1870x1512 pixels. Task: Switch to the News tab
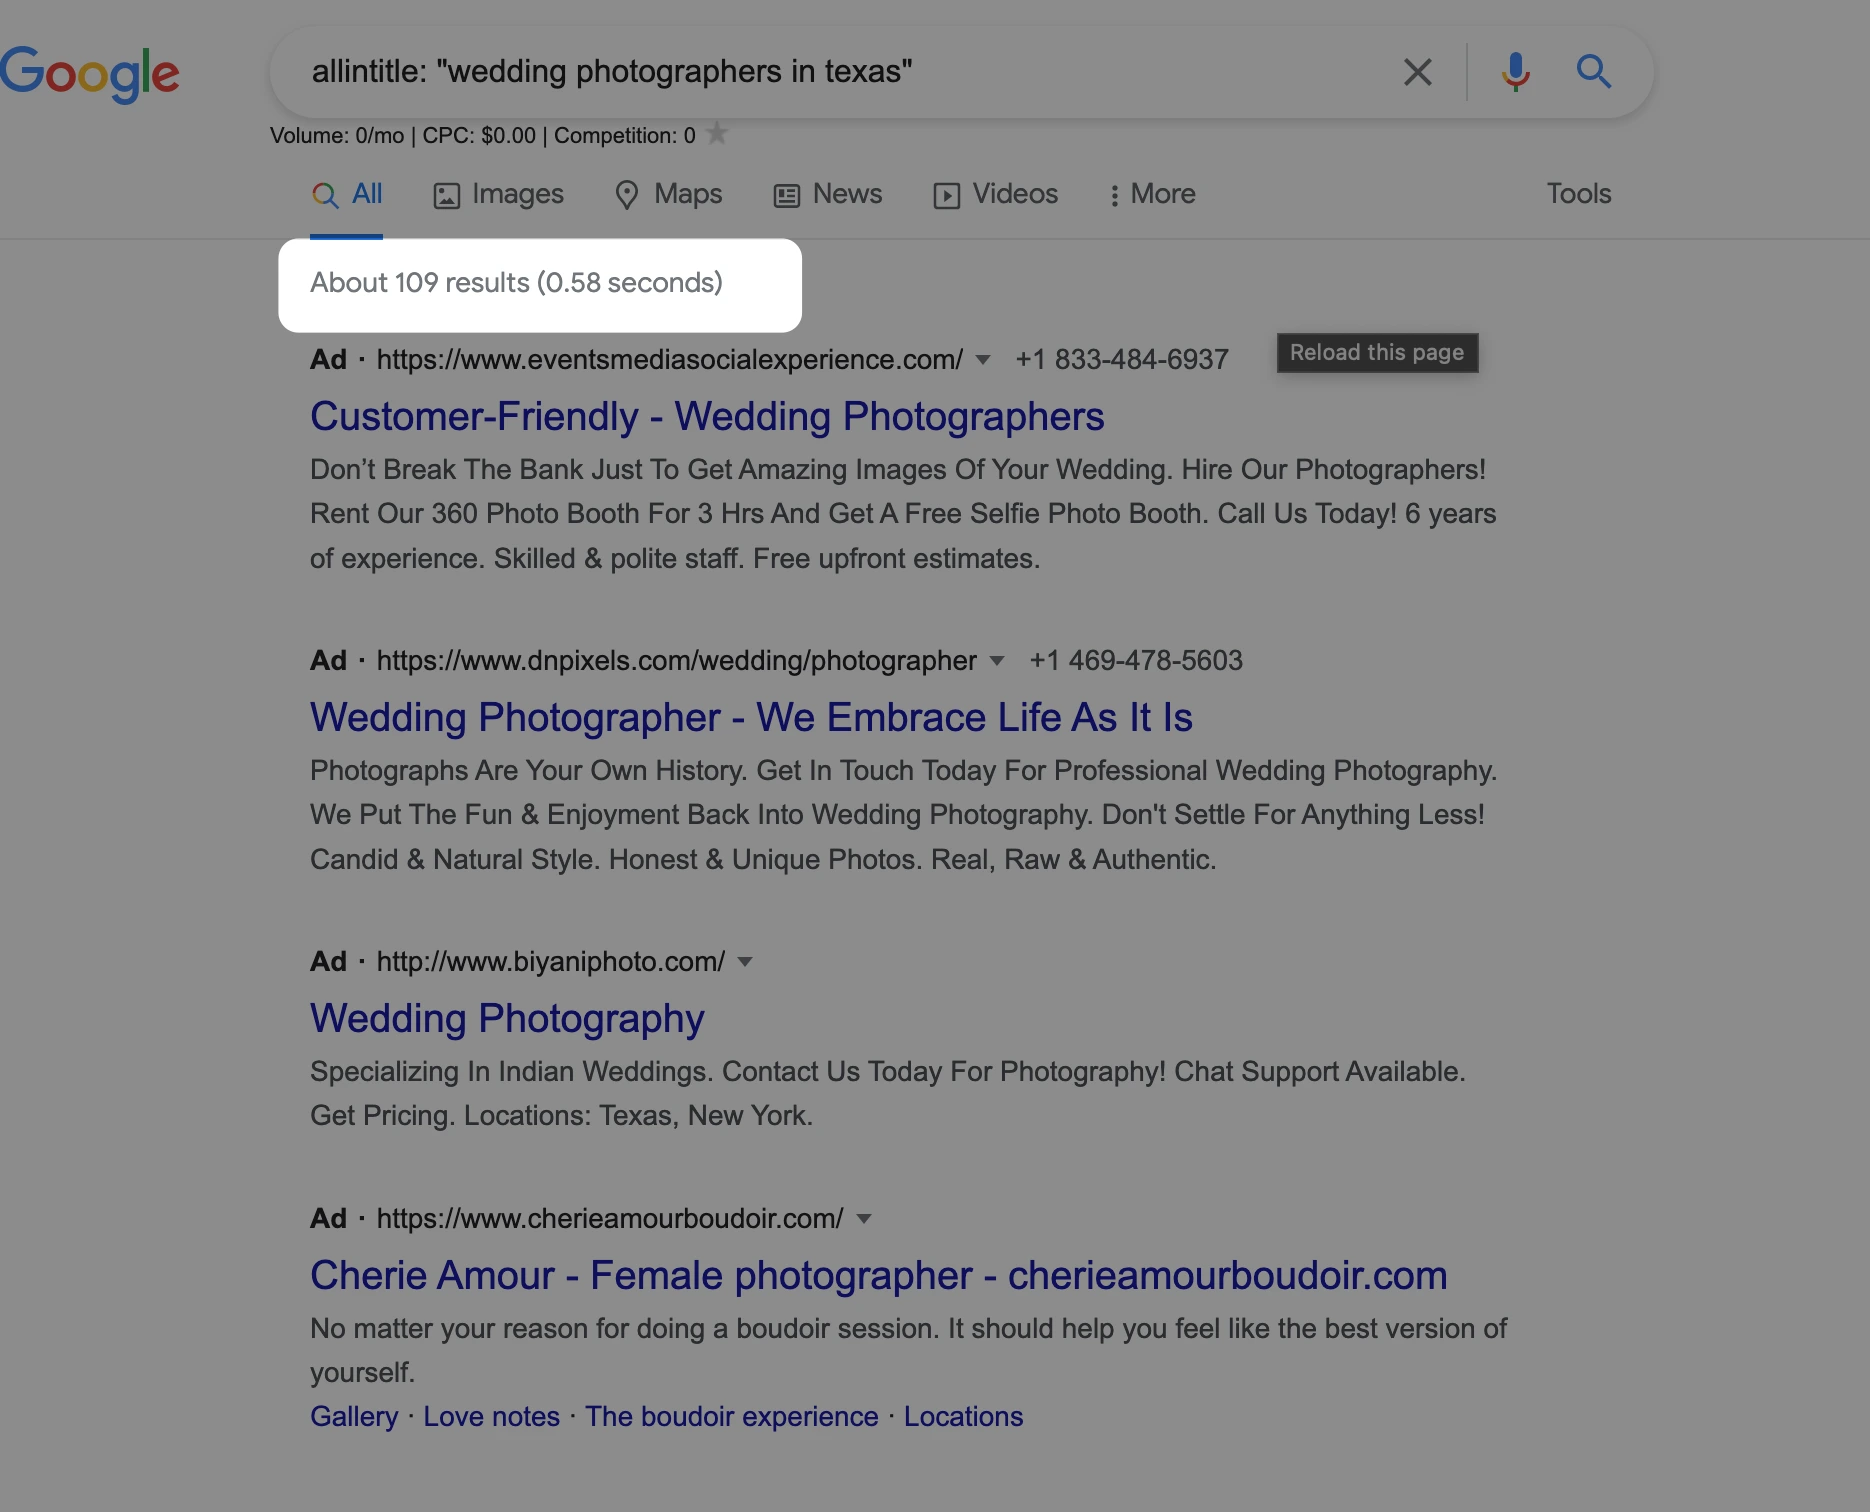[828, 194]
